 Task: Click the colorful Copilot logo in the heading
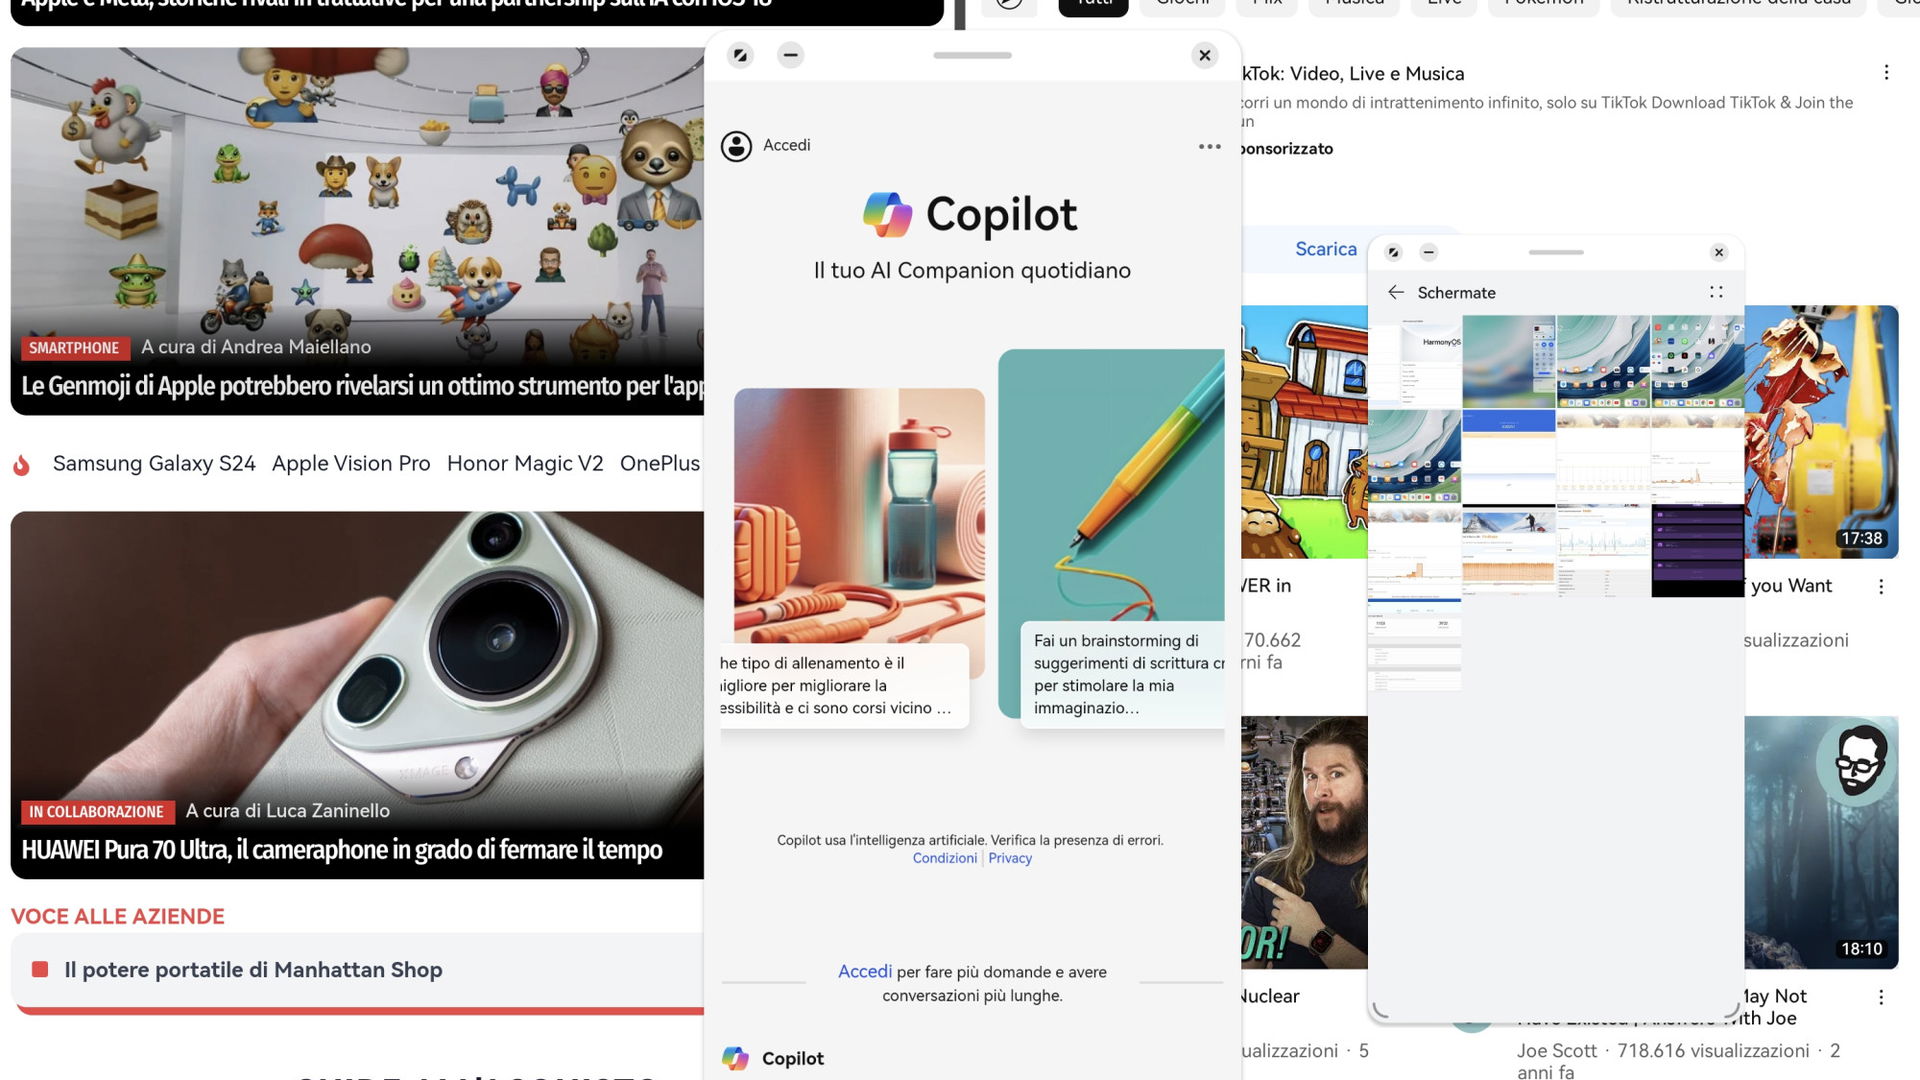tap(888, 214)
